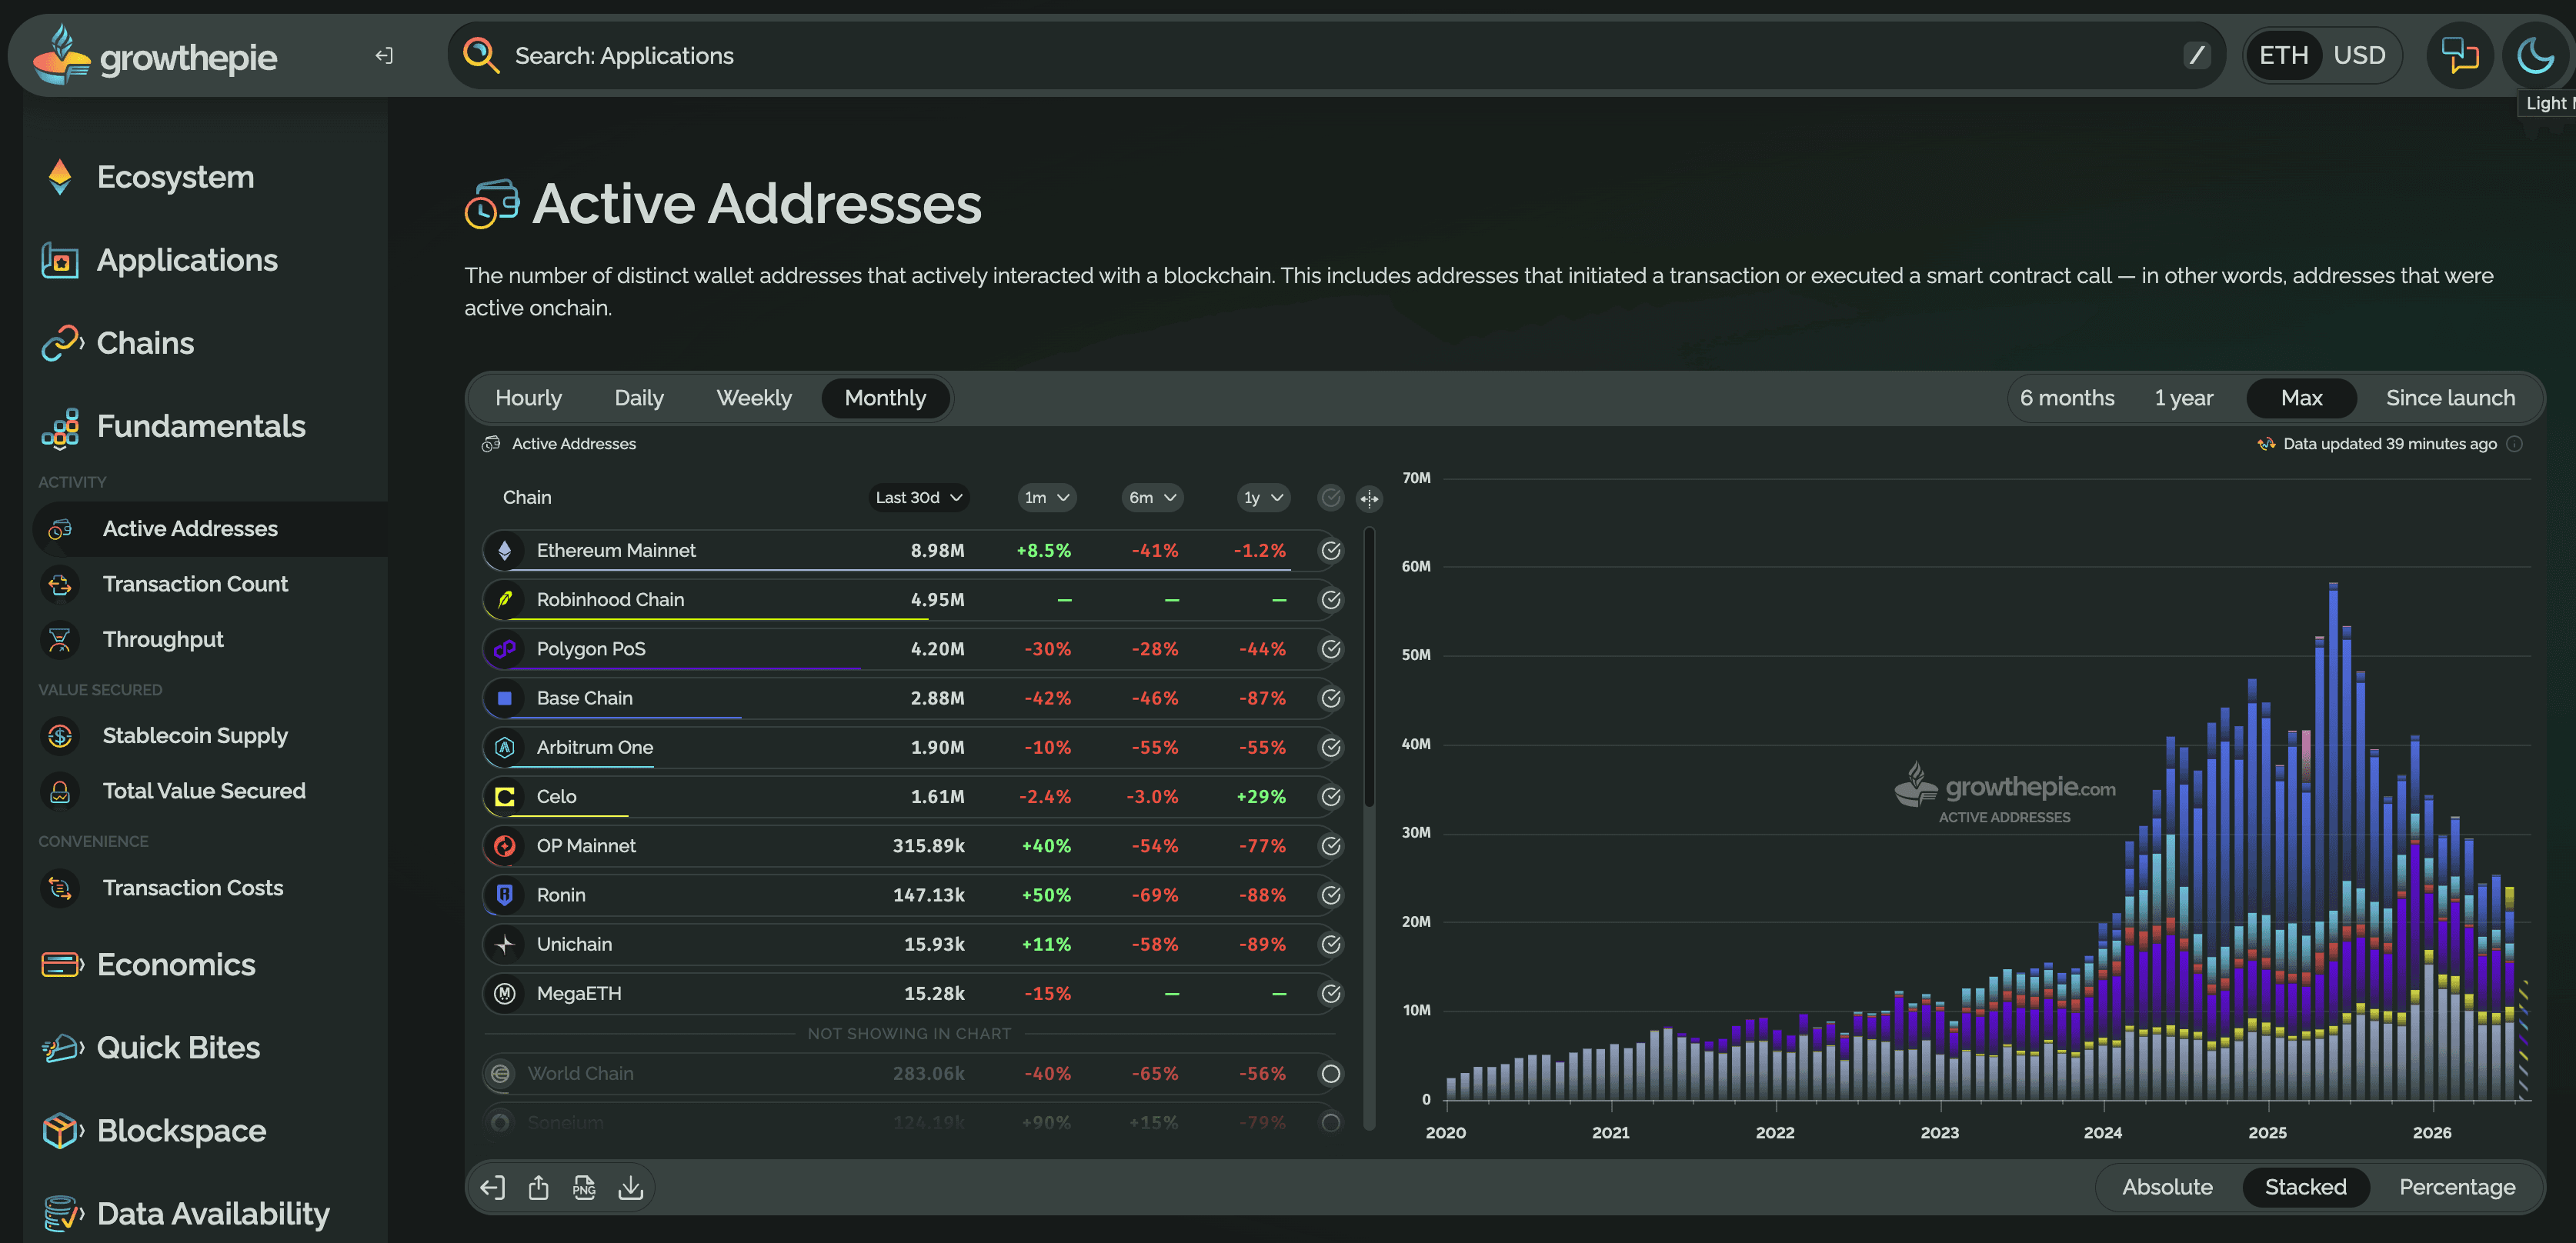Click the growthepie logo

[x=155, y=56]
